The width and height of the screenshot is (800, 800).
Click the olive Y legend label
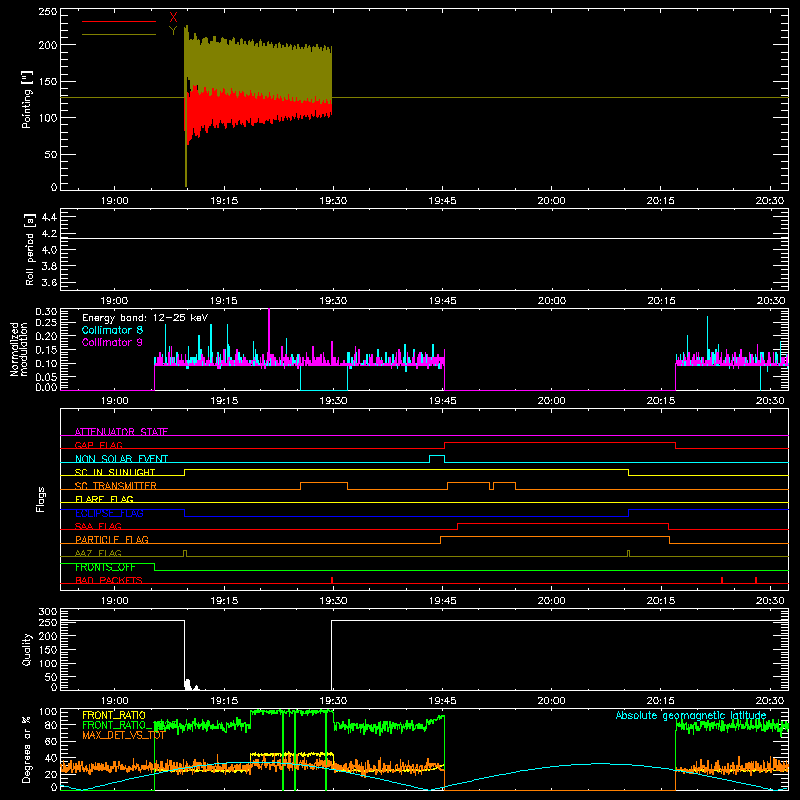click(x=173, y=31)
